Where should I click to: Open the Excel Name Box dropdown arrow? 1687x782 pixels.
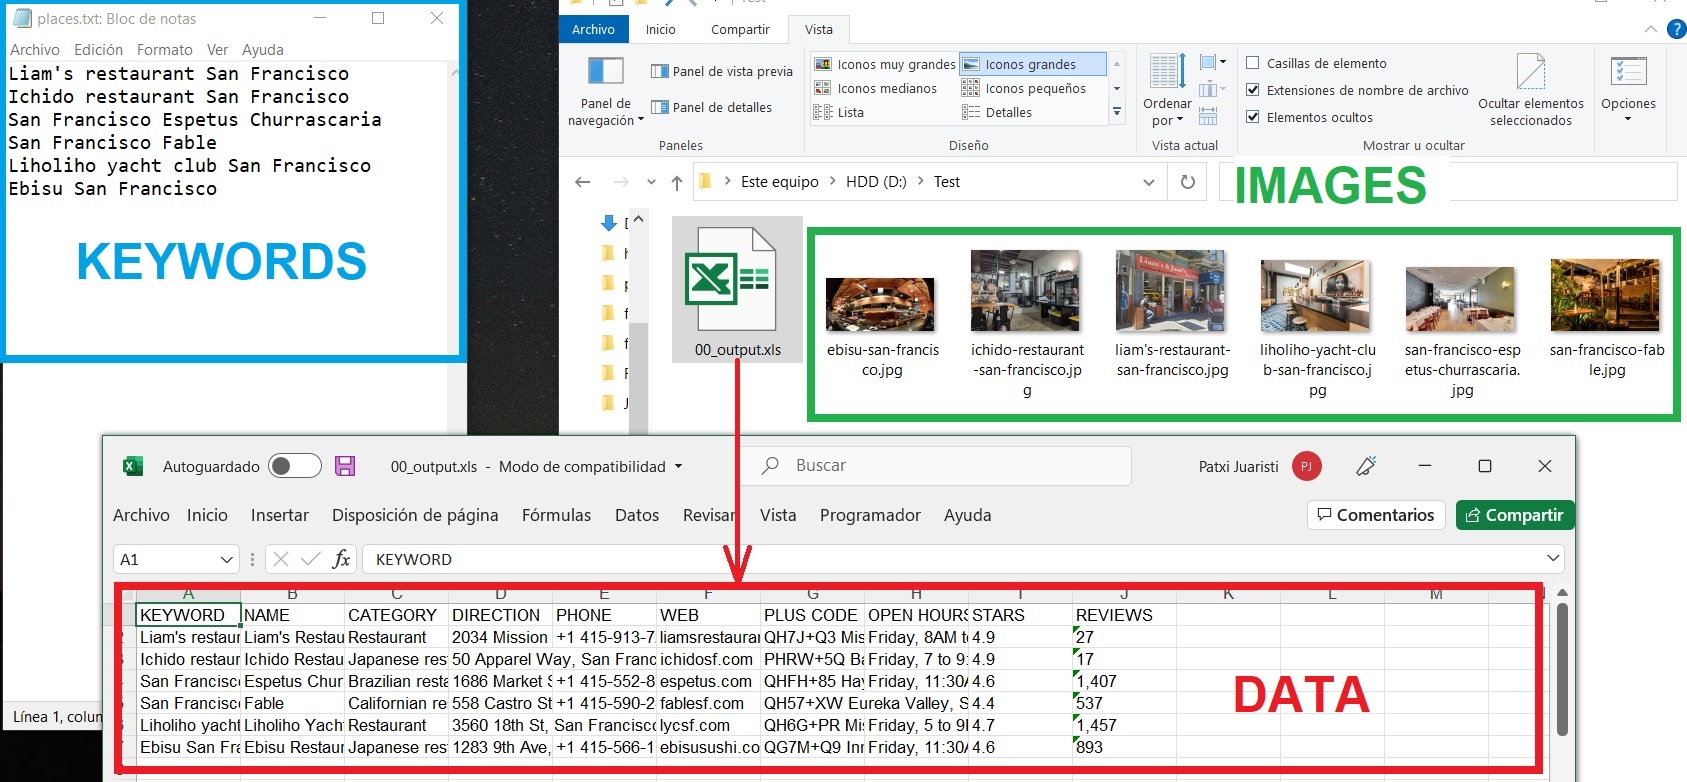click(227, 559)
